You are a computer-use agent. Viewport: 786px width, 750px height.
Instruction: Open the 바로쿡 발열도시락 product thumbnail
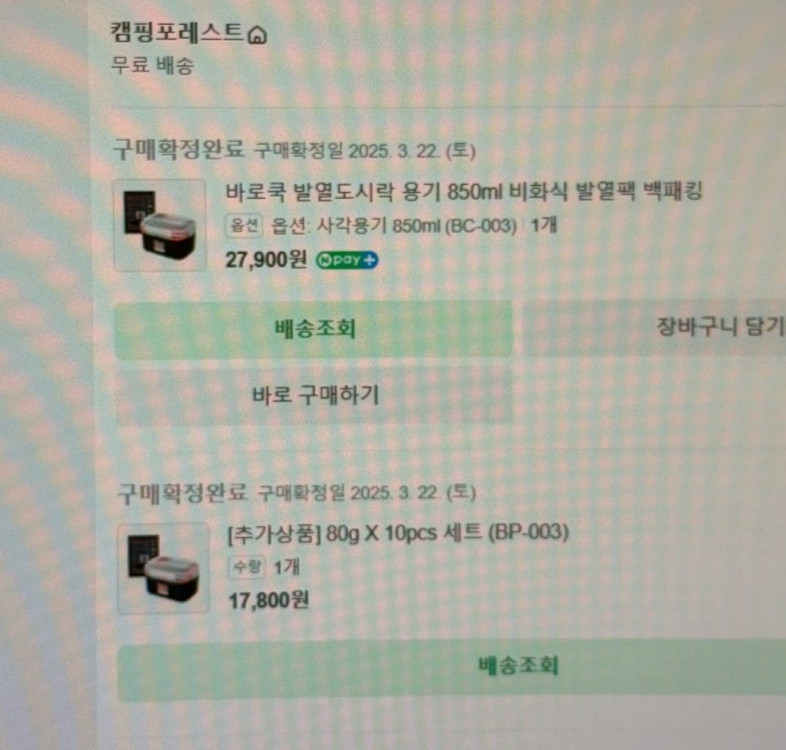pyautogui.click(x=160, y=226)
